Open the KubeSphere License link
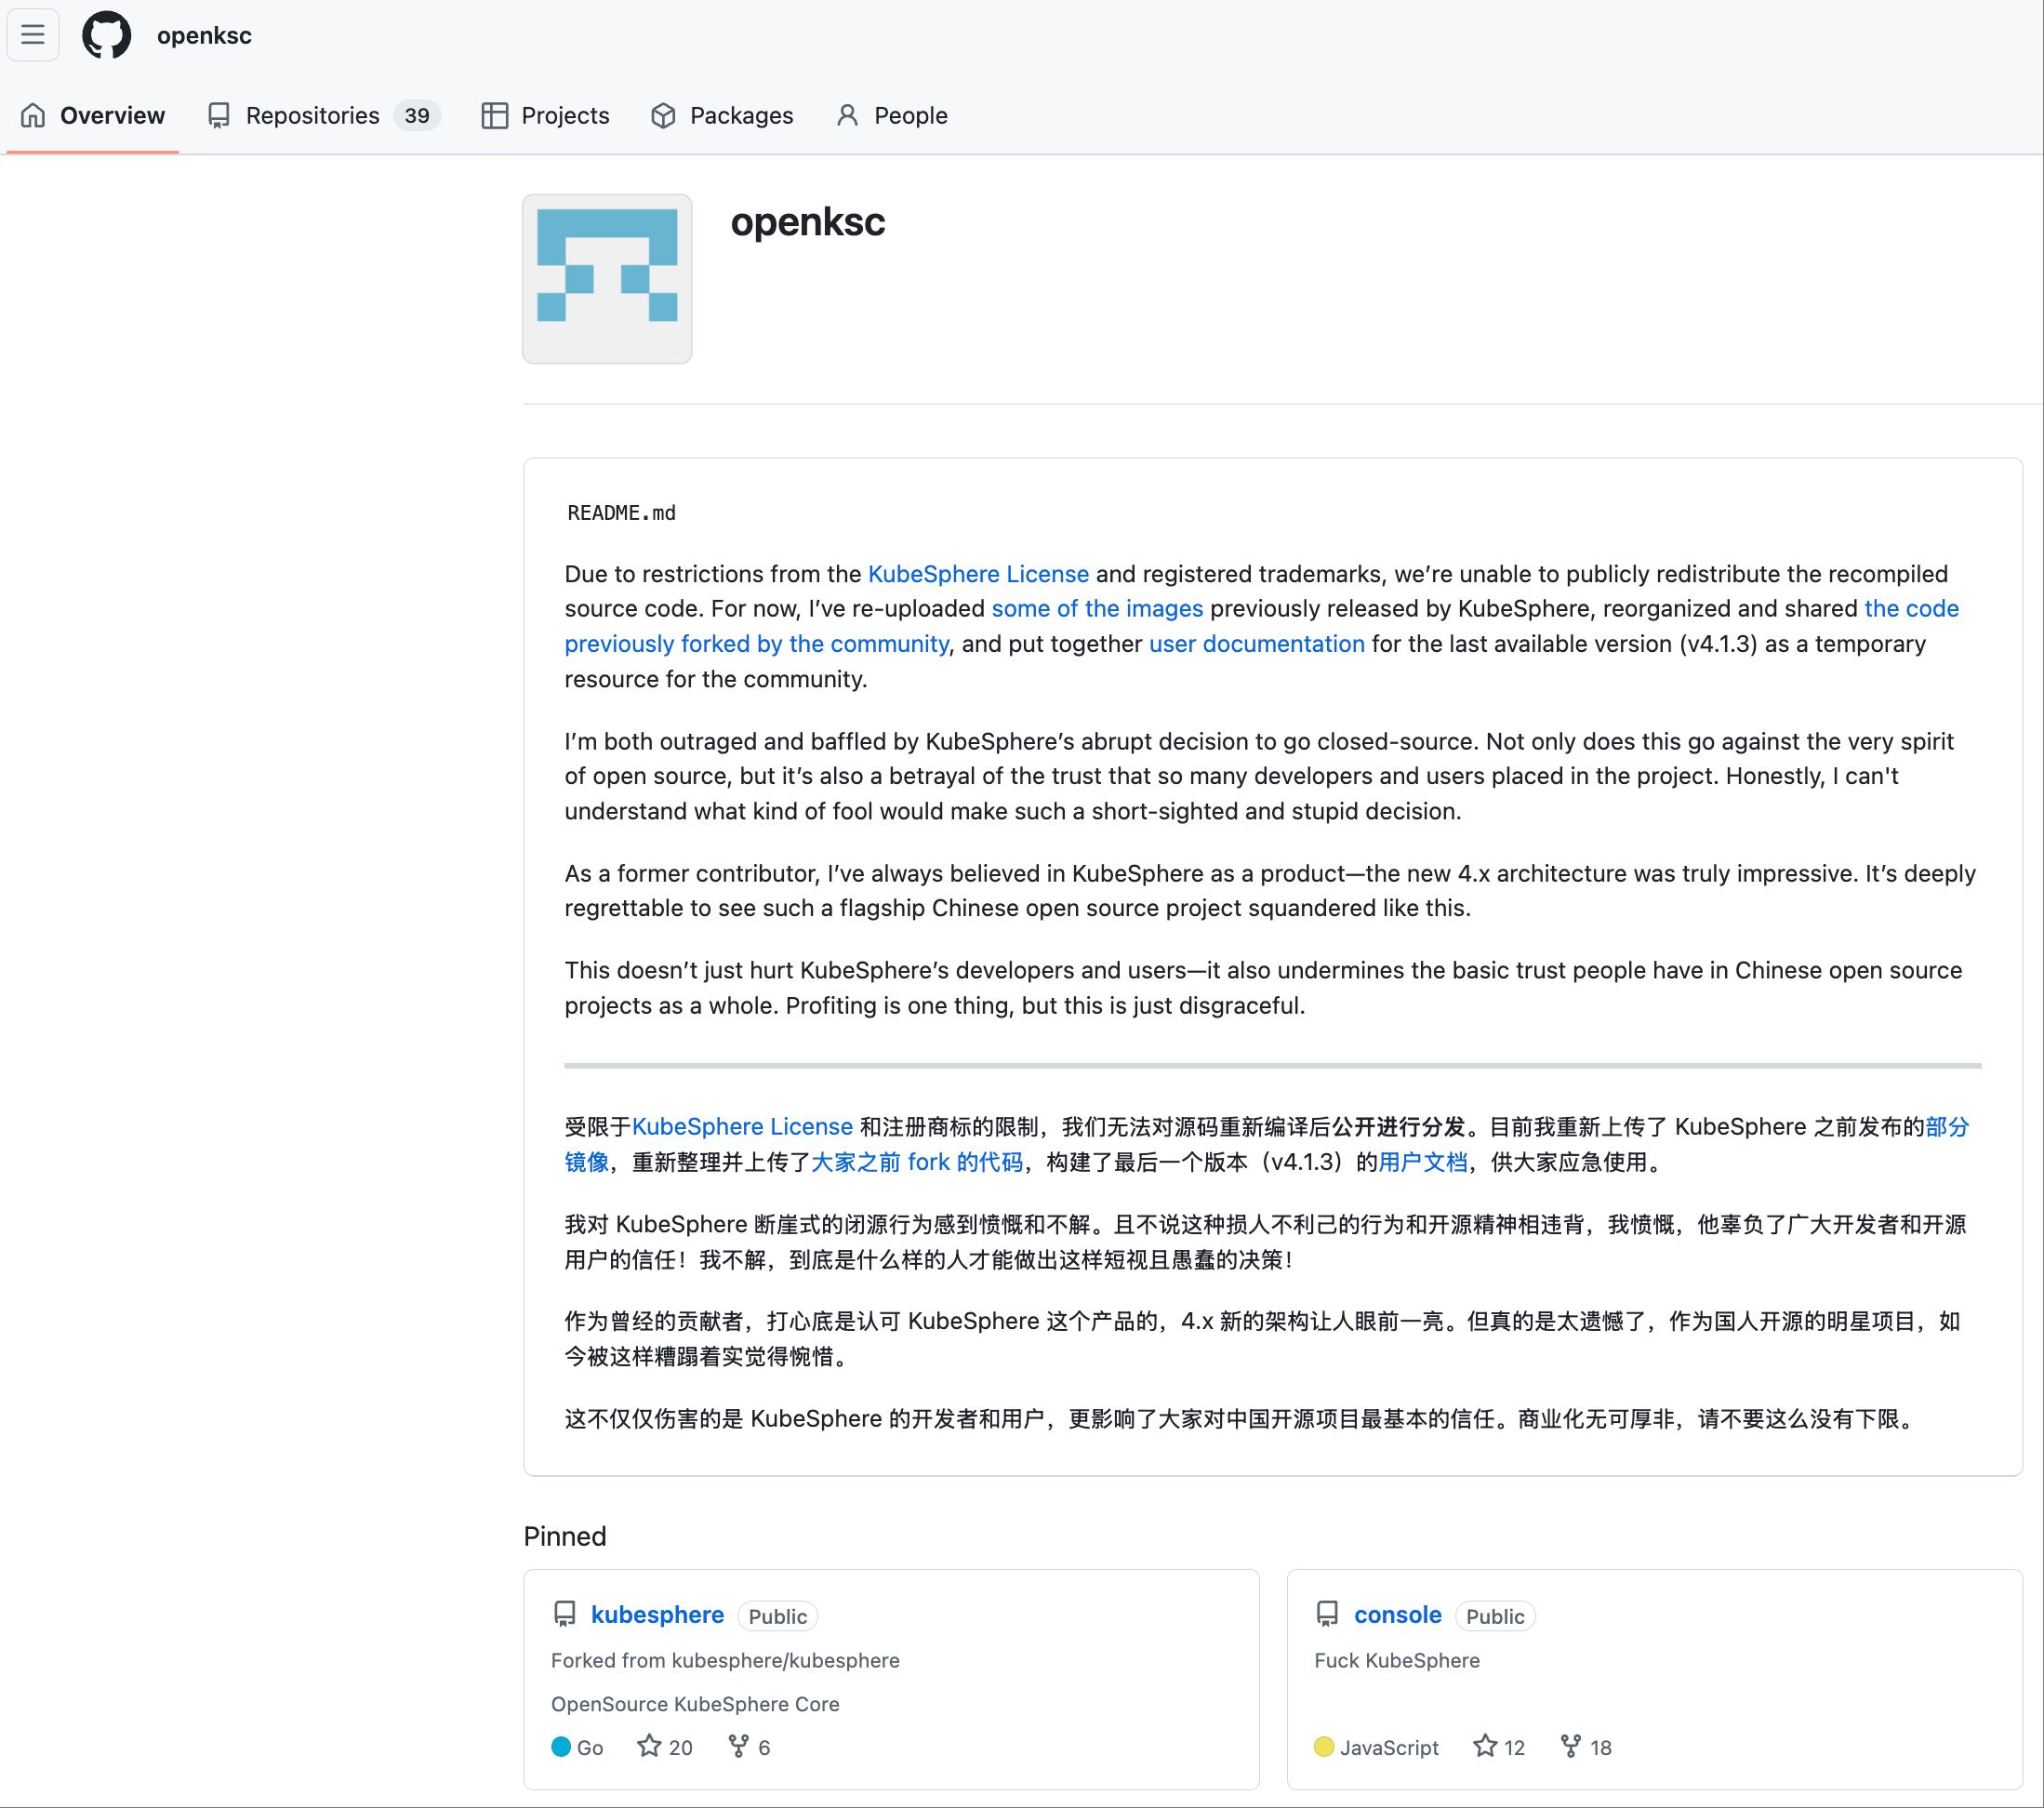The width and height of the screenshot is (2044, 1808). [977, 573]
